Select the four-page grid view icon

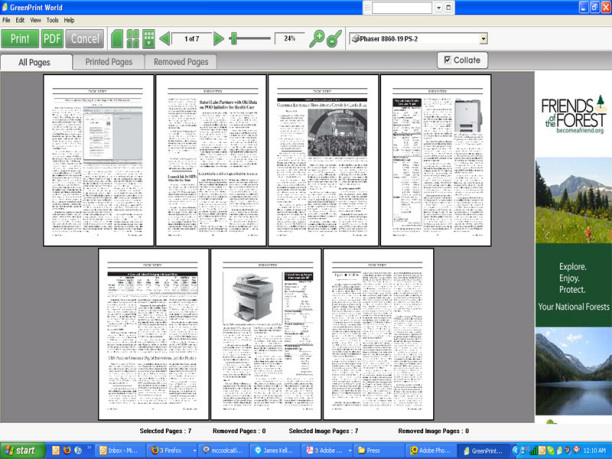tap(133, 39)
